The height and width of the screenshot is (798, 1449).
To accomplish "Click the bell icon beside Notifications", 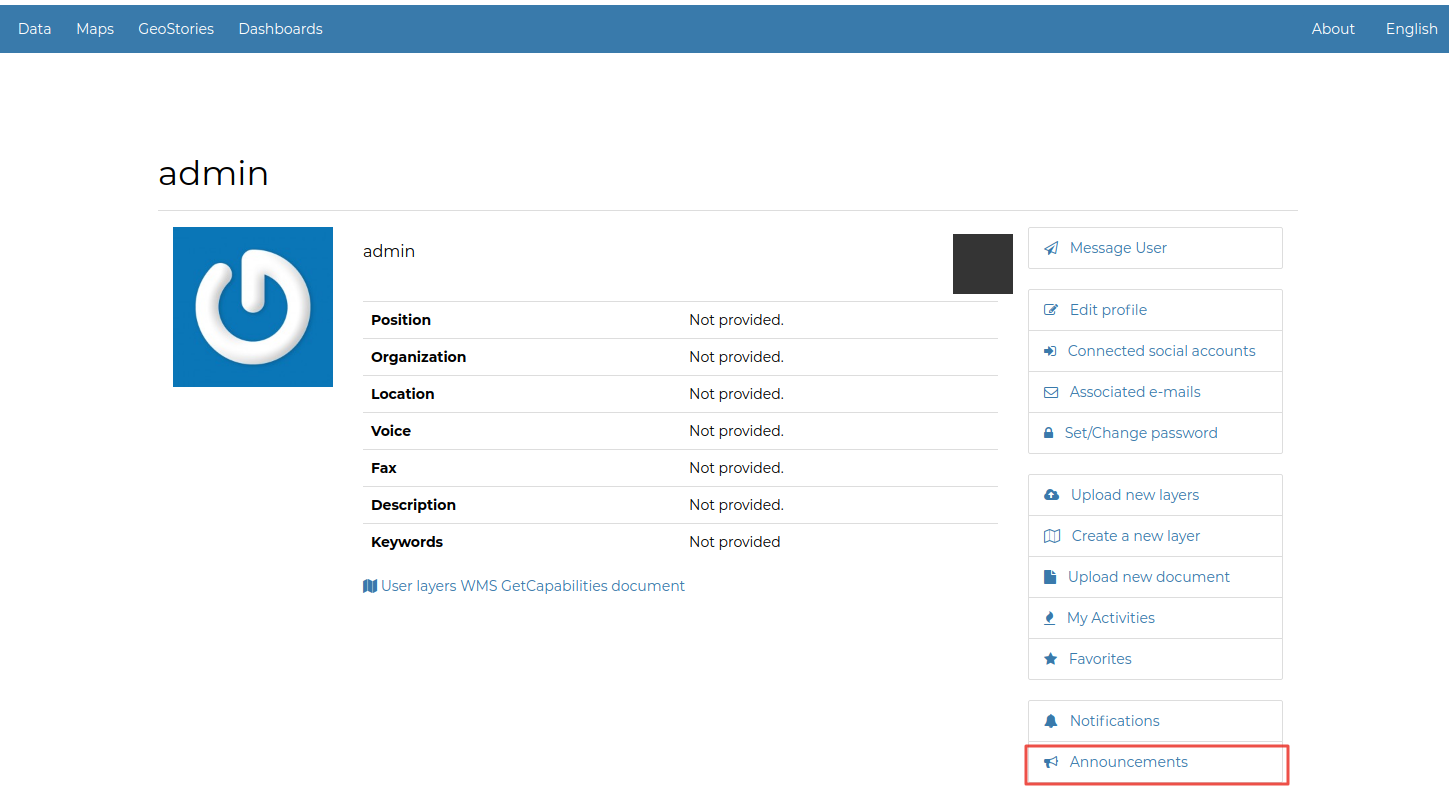I will [1051, 721].
